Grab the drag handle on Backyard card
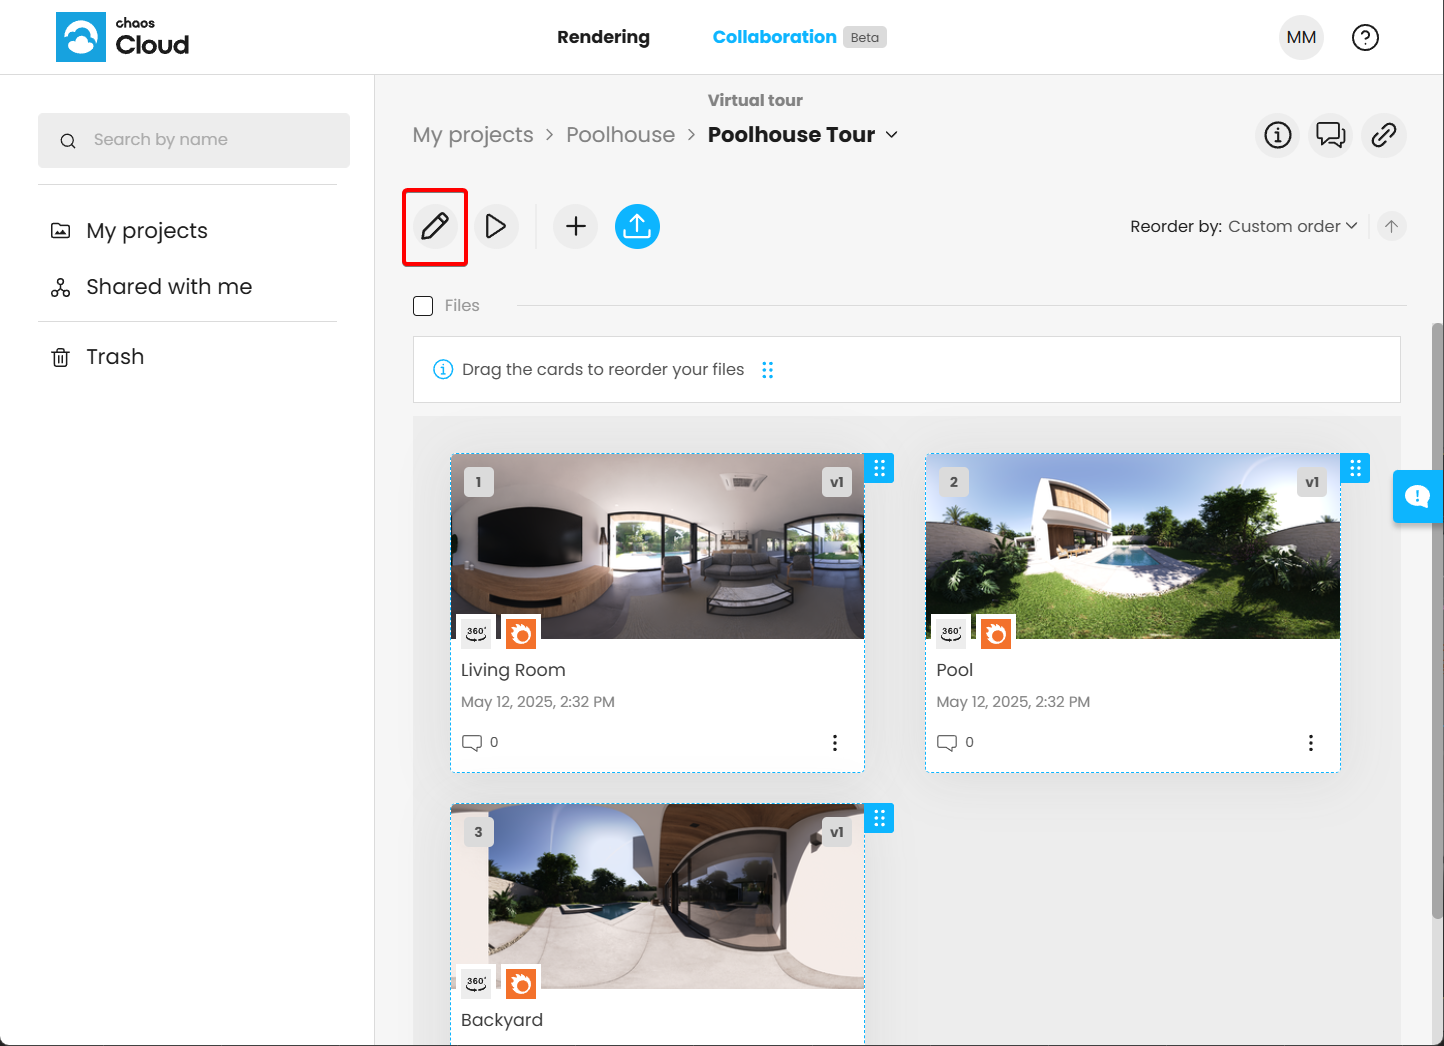The width and height of the screenshot is (1444, 1046). click(x=879, y=818)
